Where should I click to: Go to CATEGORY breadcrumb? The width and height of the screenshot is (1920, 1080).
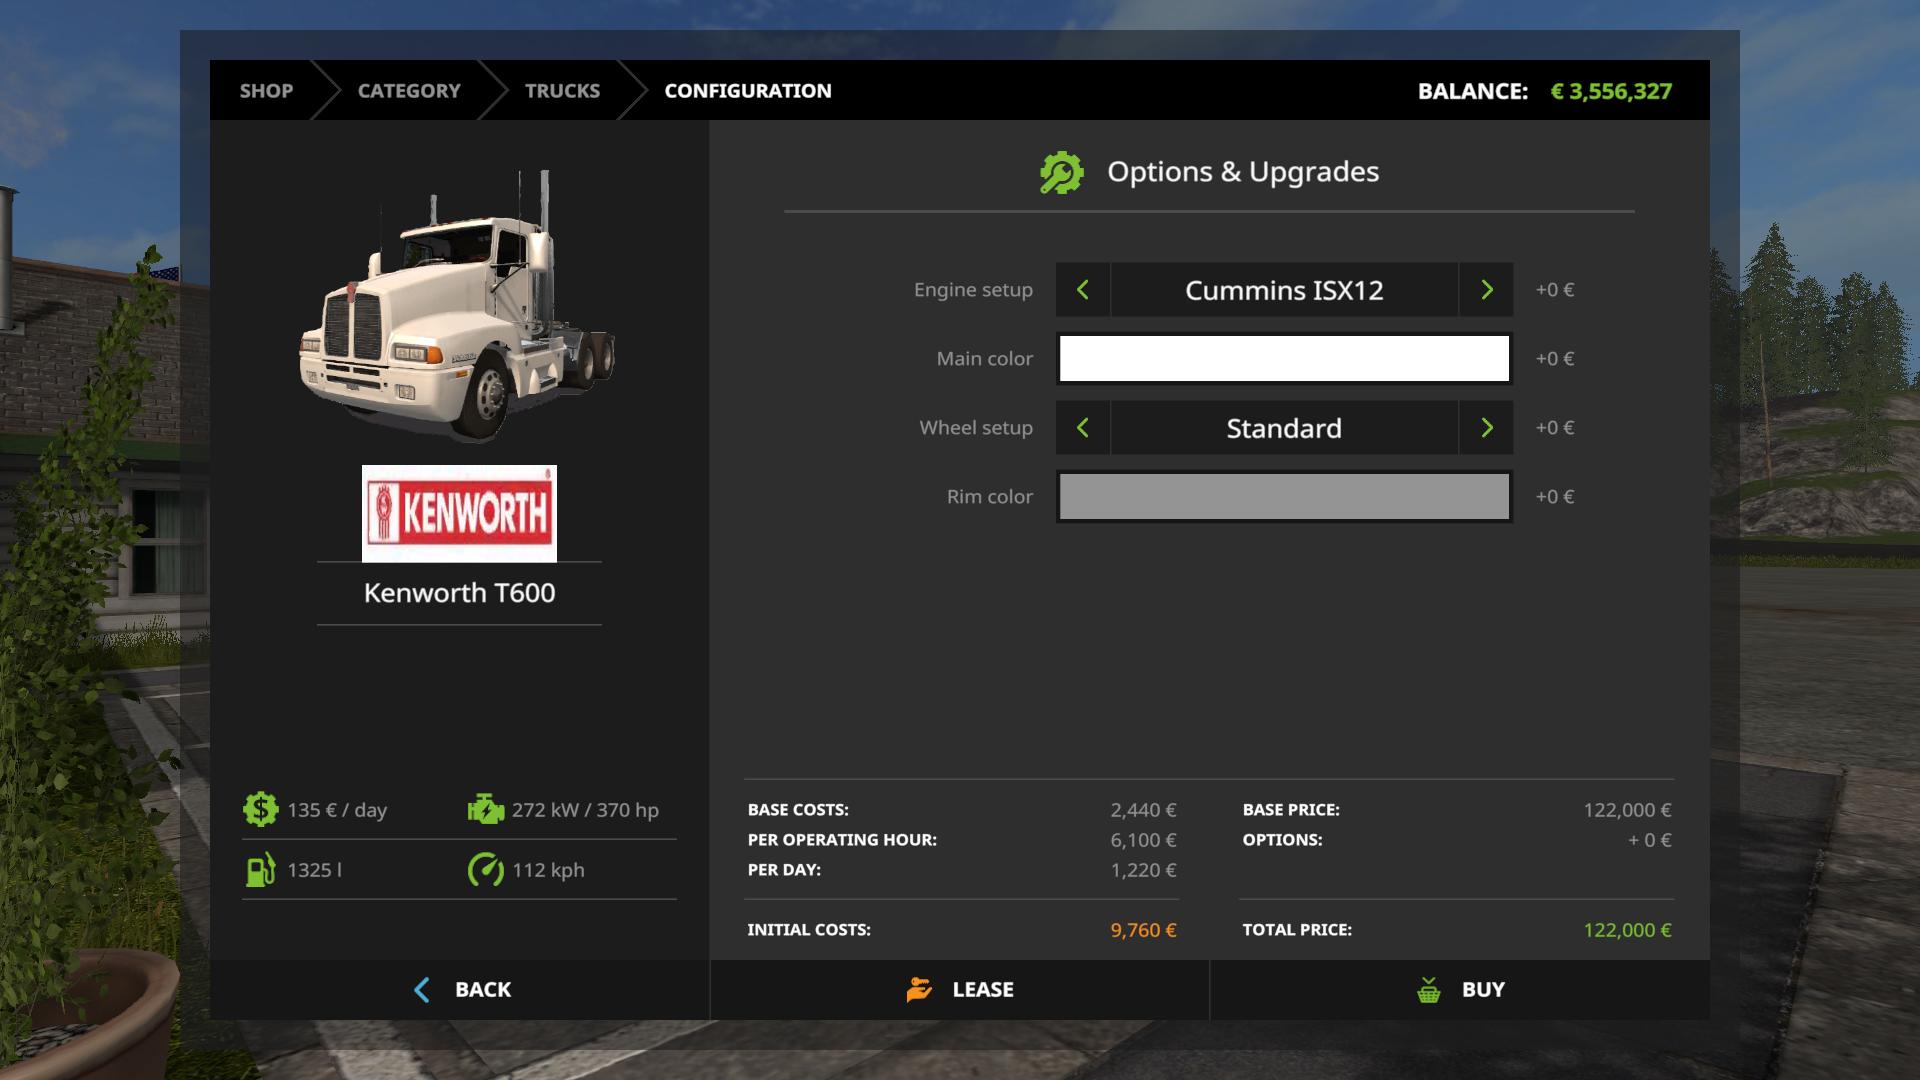click(x=409, y=91)
